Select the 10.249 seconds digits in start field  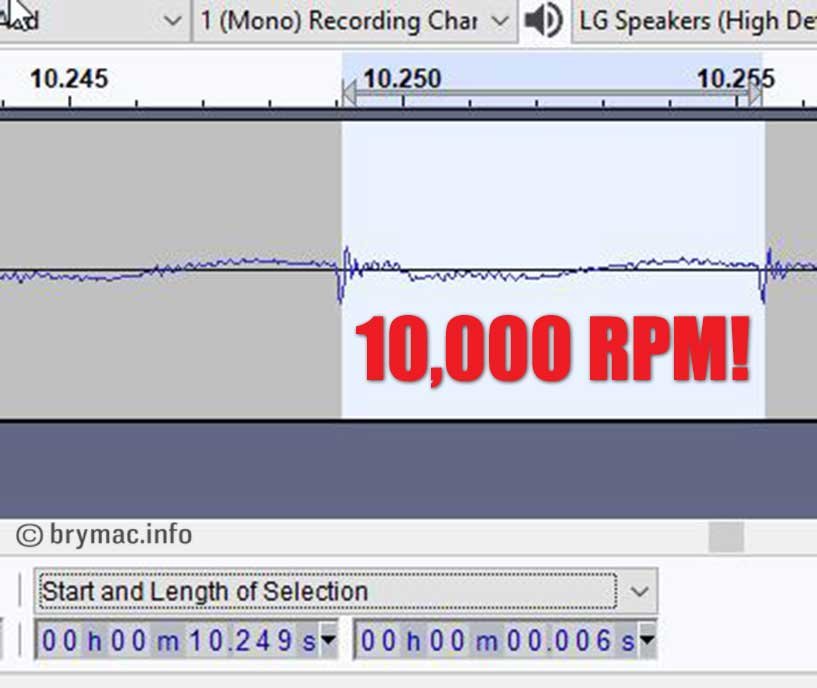coord(240,641)
